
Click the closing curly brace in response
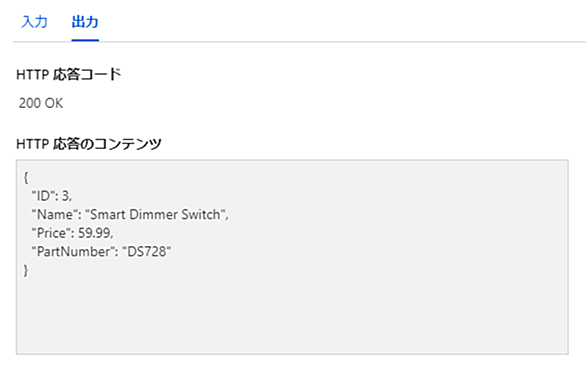[x=26, y=270]
